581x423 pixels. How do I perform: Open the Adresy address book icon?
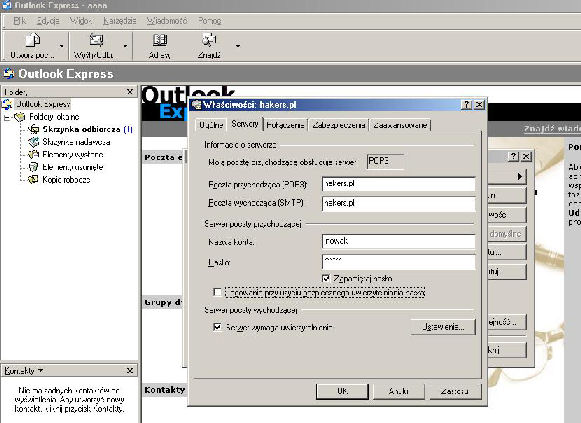pos(160,40)
